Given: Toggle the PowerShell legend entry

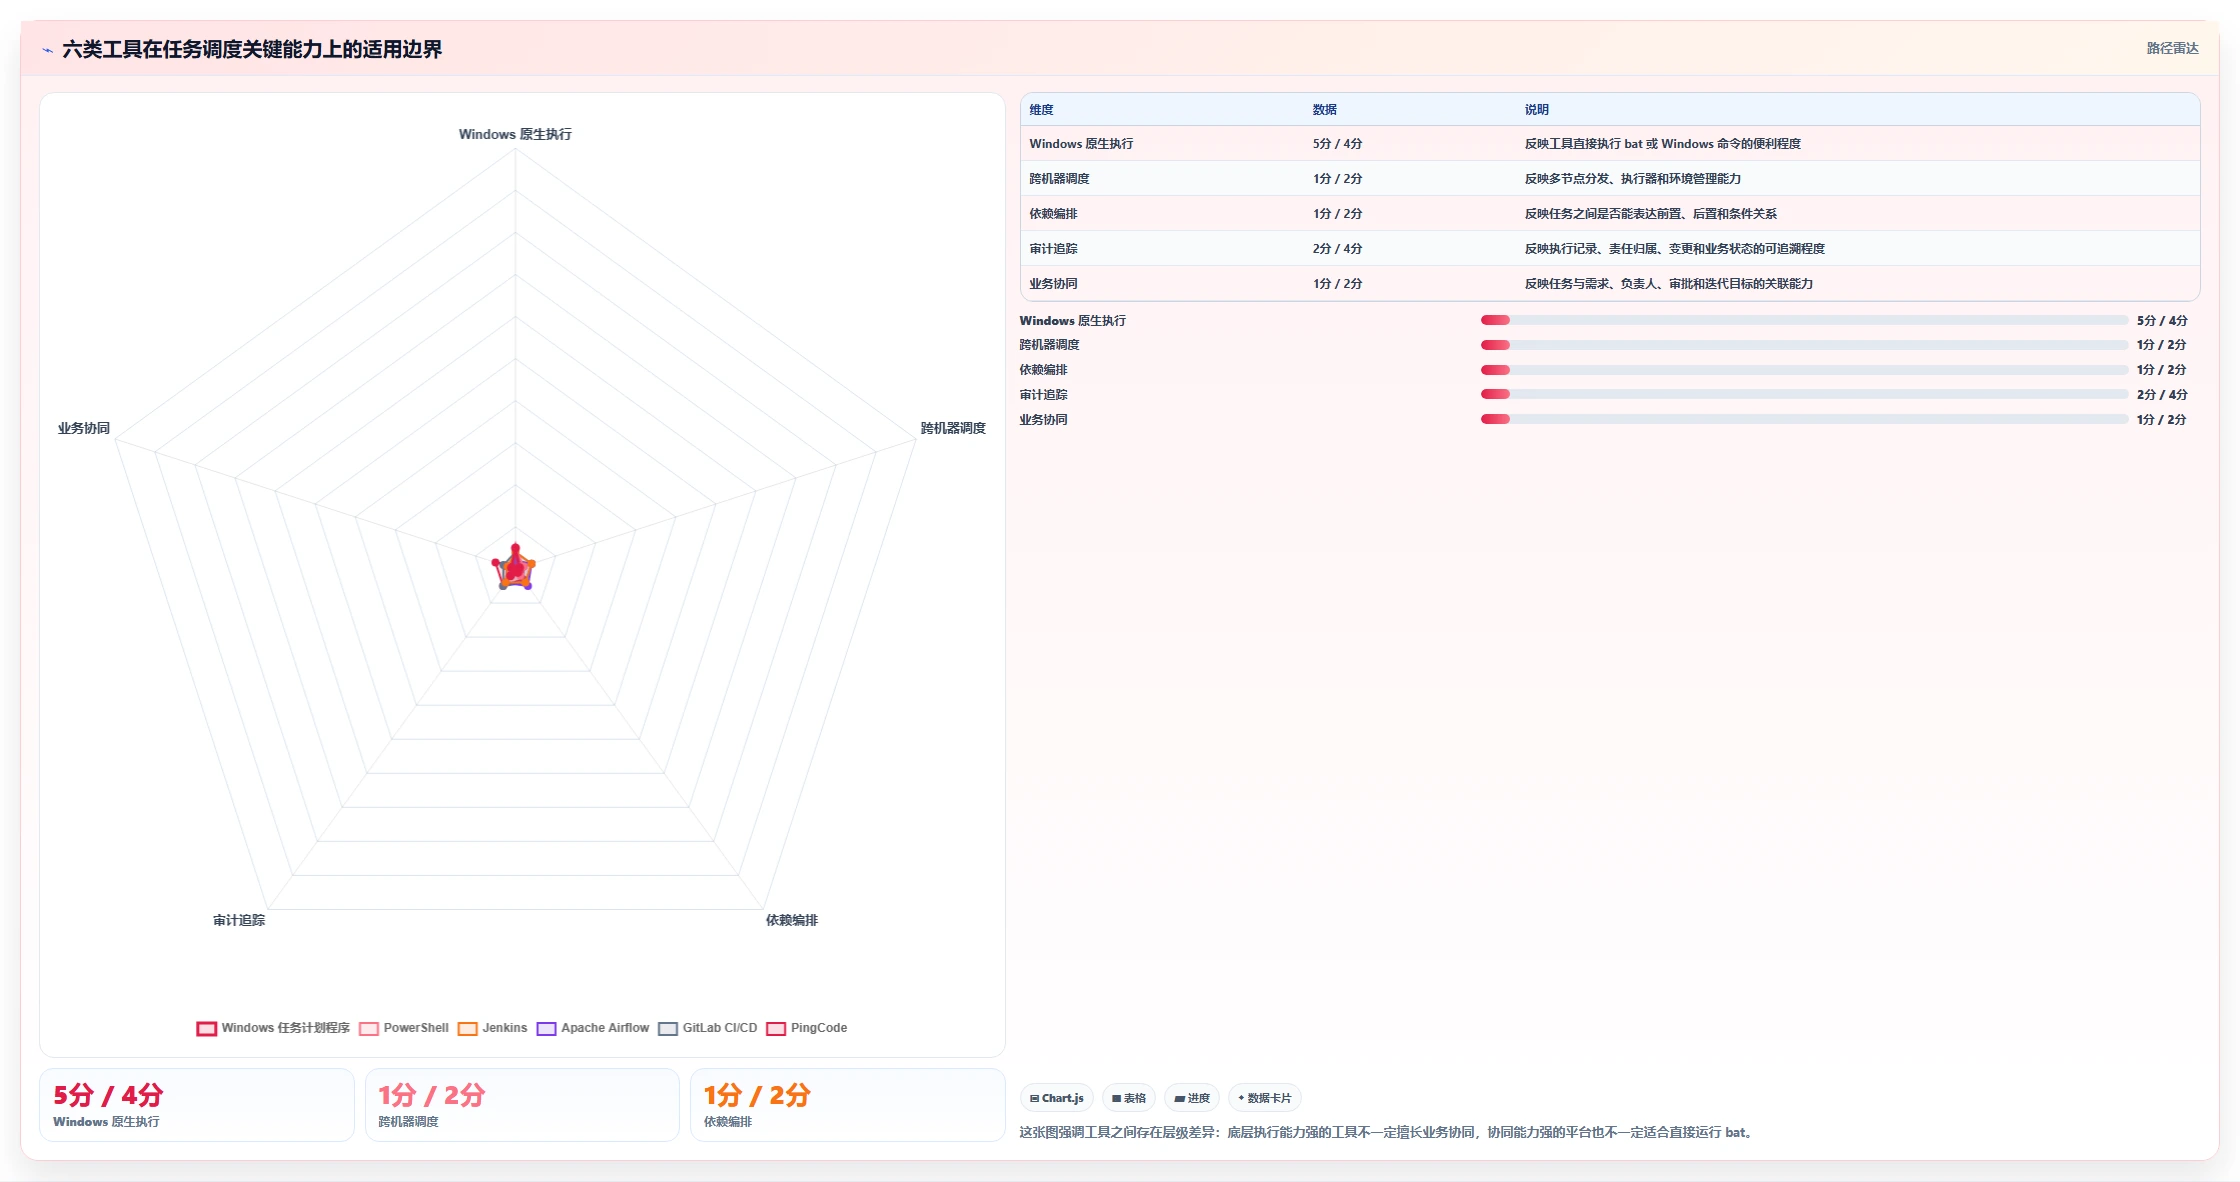Looking at the screenshot, I should pyautogui.click(x=404, y=1028).
